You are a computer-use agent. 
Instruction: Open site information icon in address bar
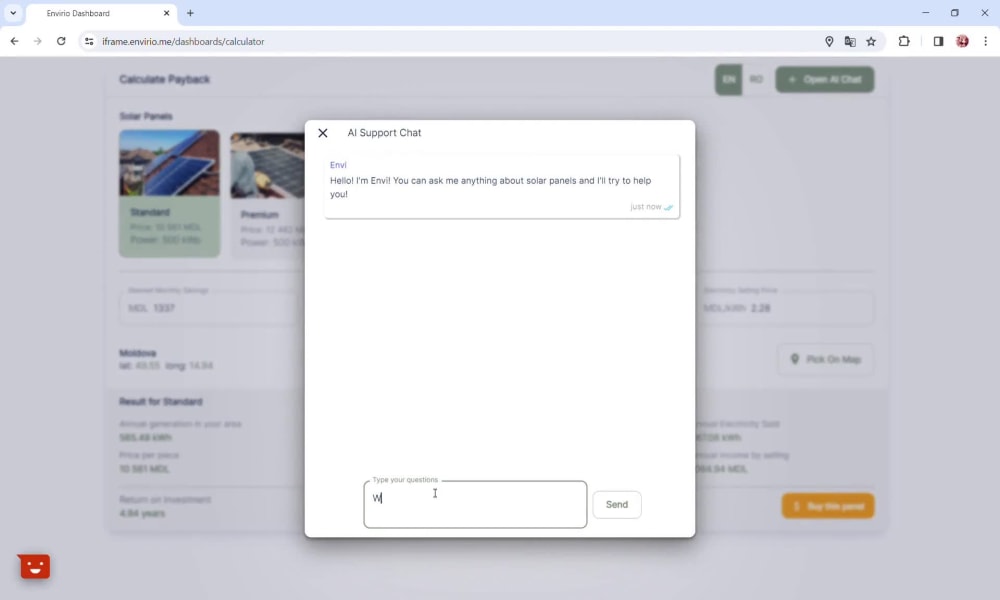[89, 41]
